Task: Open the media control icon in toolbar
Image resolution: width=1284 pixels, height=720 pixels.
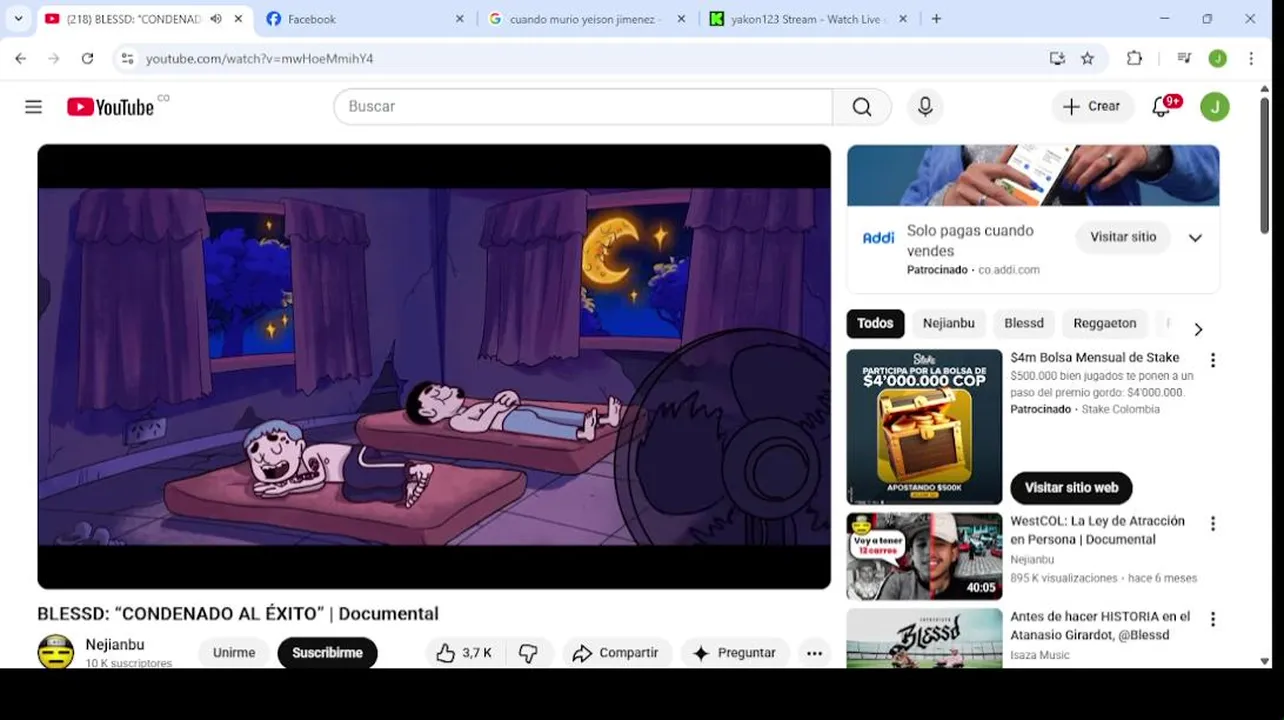Action: click(x=1184, y=59)
